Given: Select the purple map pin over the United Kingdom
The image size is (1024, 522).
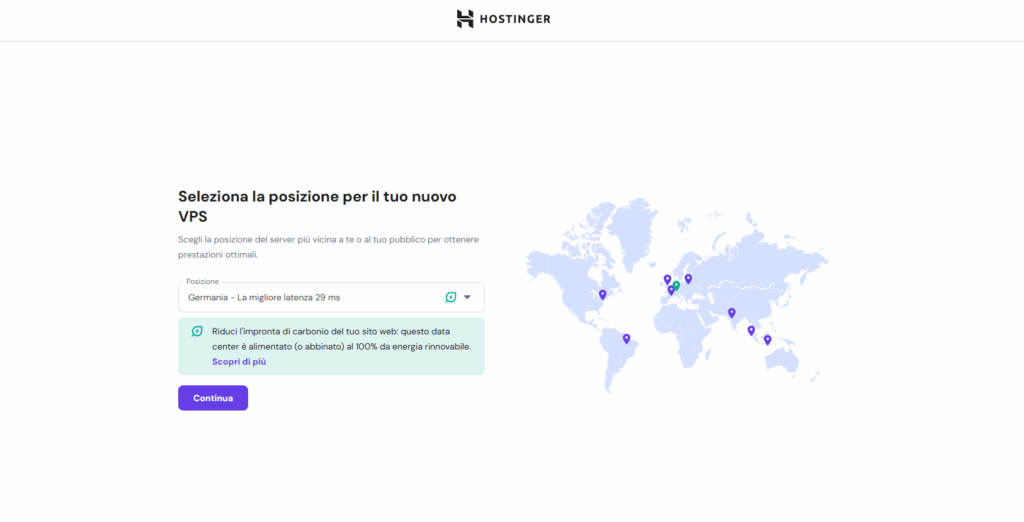Looking at the screenshot, I should click(667, 280).
